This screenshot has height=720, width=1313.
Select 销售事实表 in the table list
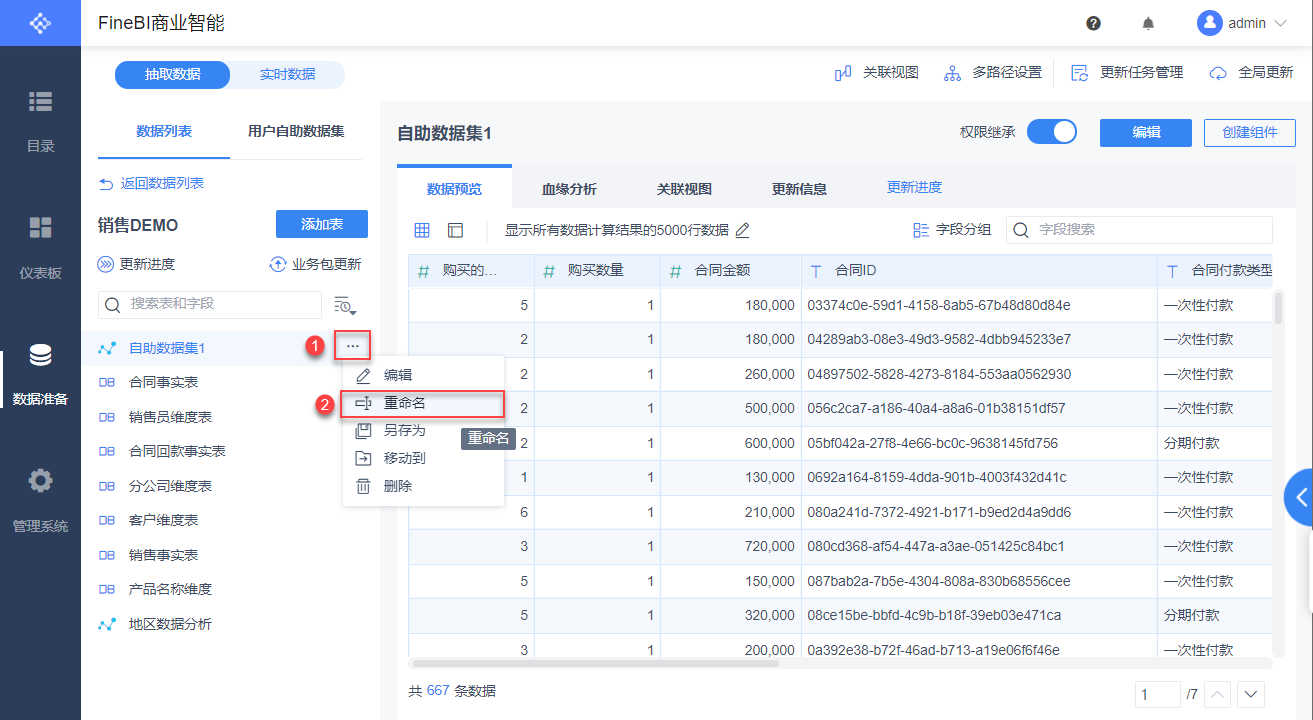163,555
